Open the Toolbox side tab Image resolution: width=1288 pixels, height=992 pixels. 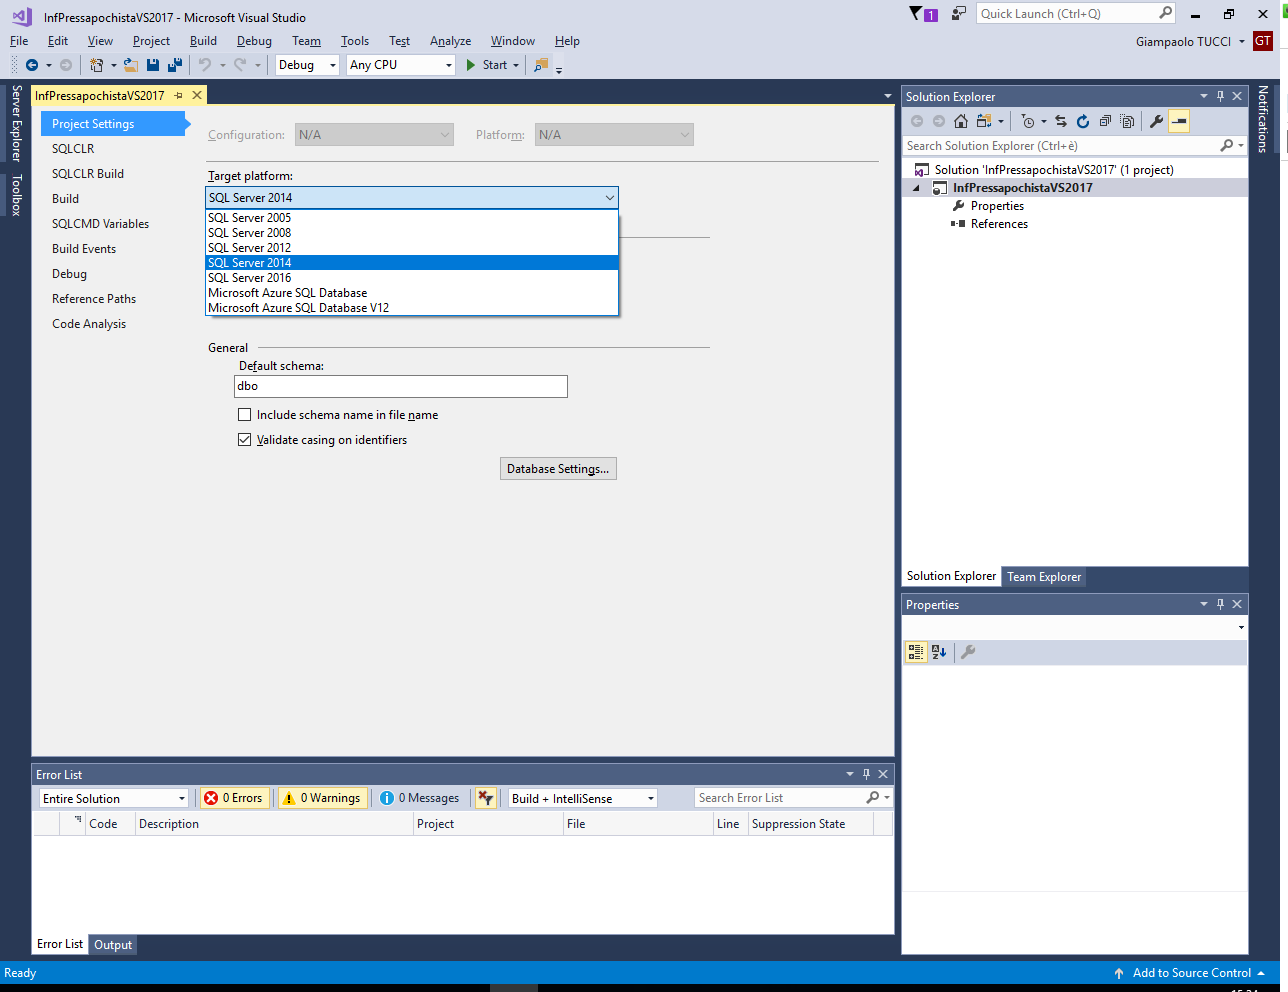pyautogui.click(x=16, y=195)
